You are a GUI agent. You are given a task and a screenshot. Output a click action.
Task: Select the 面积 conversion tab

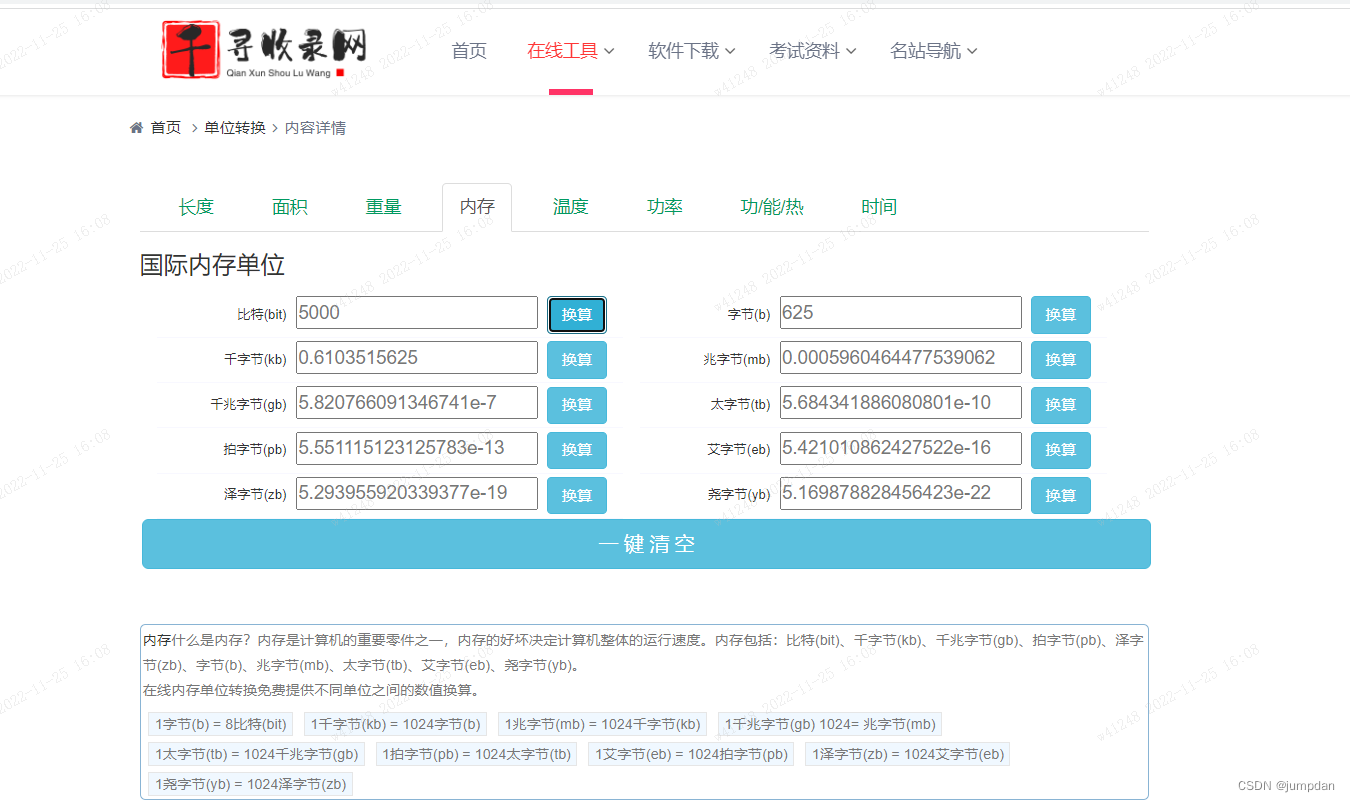(x=289, y=207)
